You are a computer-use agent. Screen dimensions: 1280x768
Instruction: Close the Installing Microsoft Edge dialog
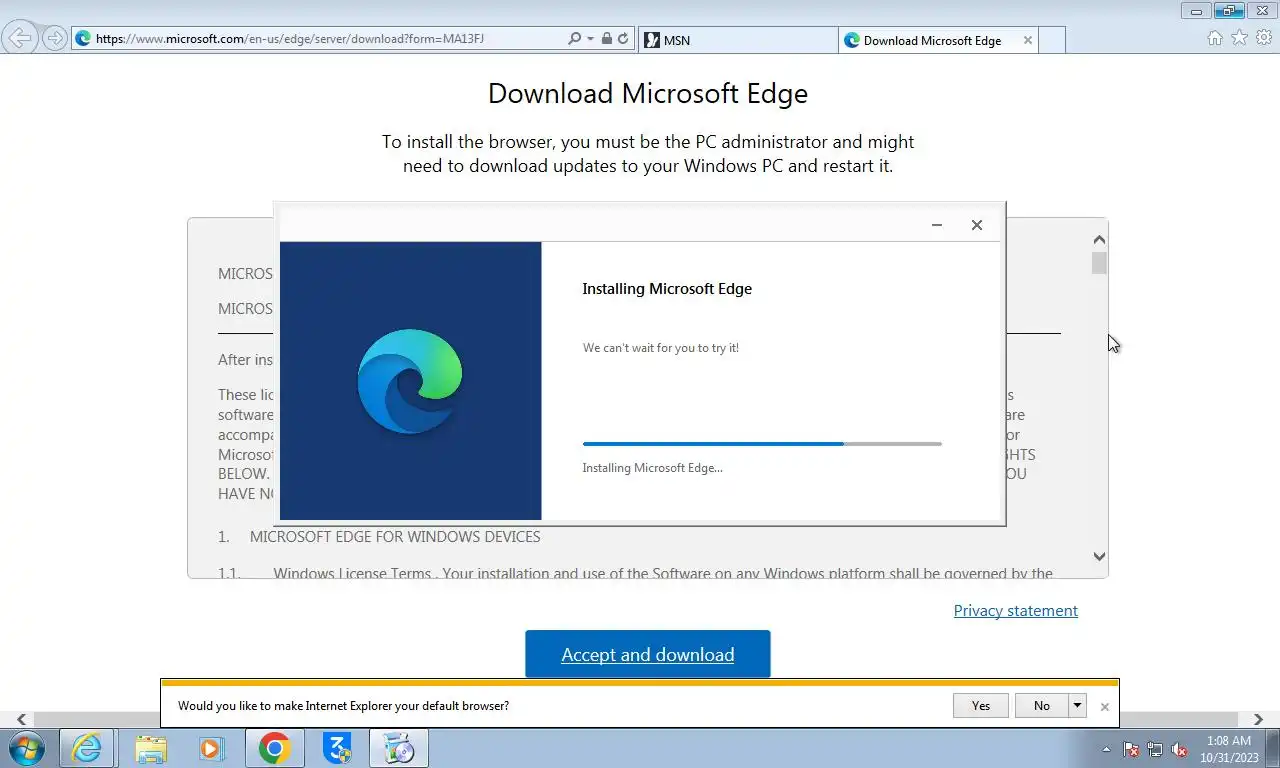(977, 225)
